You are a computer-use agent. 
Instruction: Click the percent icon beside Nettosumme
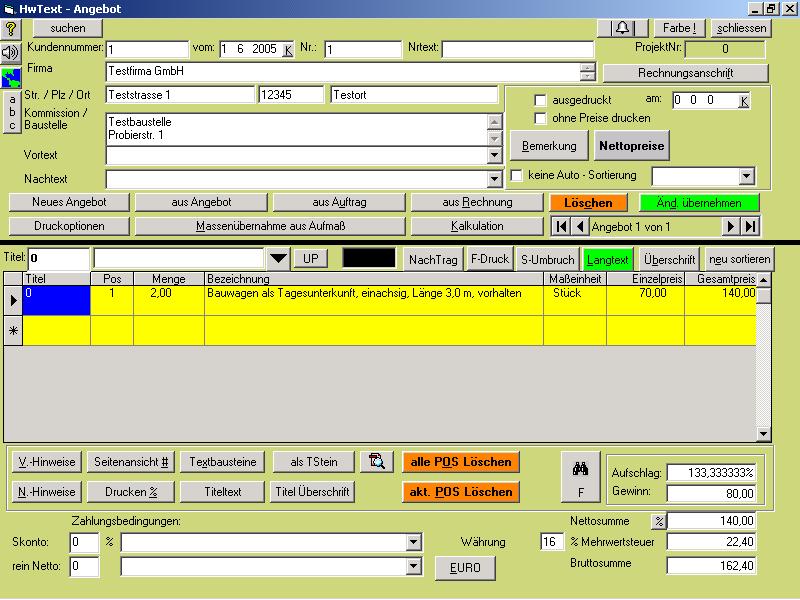click(659, 521)
